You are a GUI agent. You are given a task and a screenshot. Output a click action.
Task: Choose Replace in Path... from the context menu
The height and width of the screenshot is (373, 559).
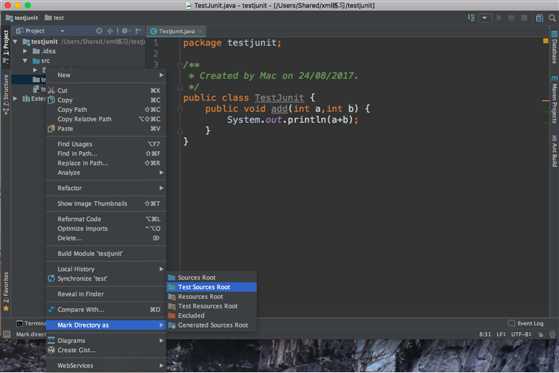[107, 163]
